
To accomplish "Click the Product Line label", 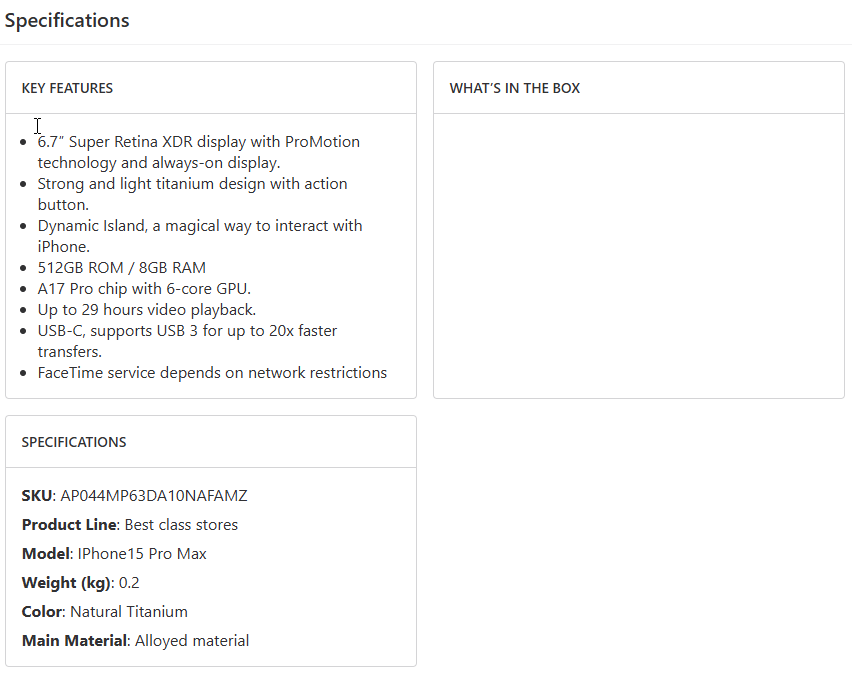I will coord(70,525).
